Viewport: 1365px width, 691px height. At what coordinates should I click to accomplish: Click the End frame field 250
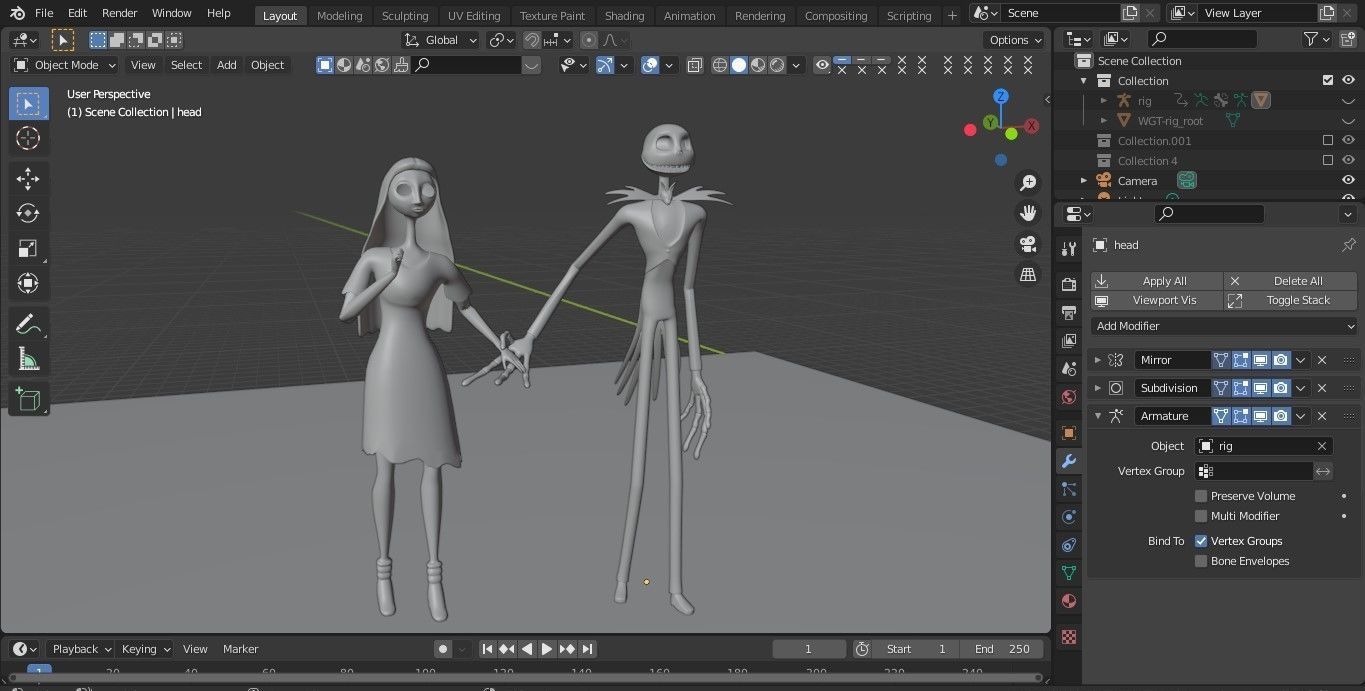pos(1003,649)
